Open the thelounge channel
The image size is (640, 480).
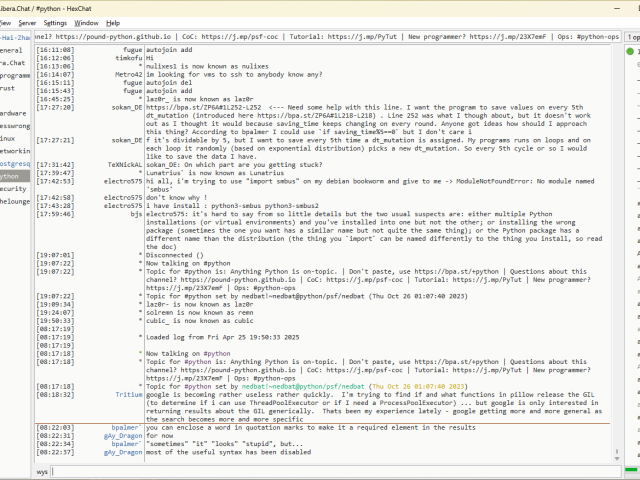[14, 200]
